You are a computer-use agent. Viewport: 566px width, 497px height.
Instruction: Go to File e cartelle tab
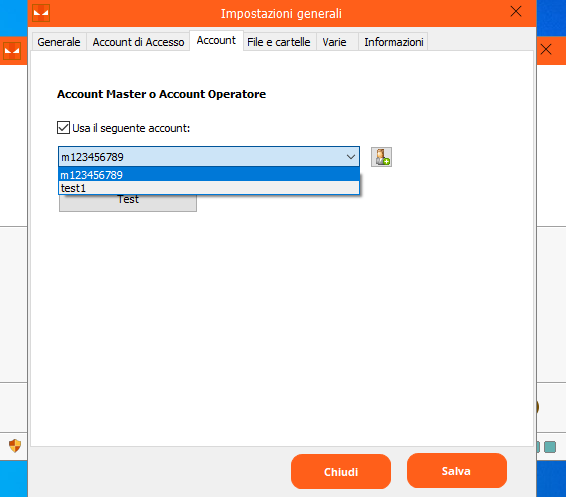tap(279, 42)
